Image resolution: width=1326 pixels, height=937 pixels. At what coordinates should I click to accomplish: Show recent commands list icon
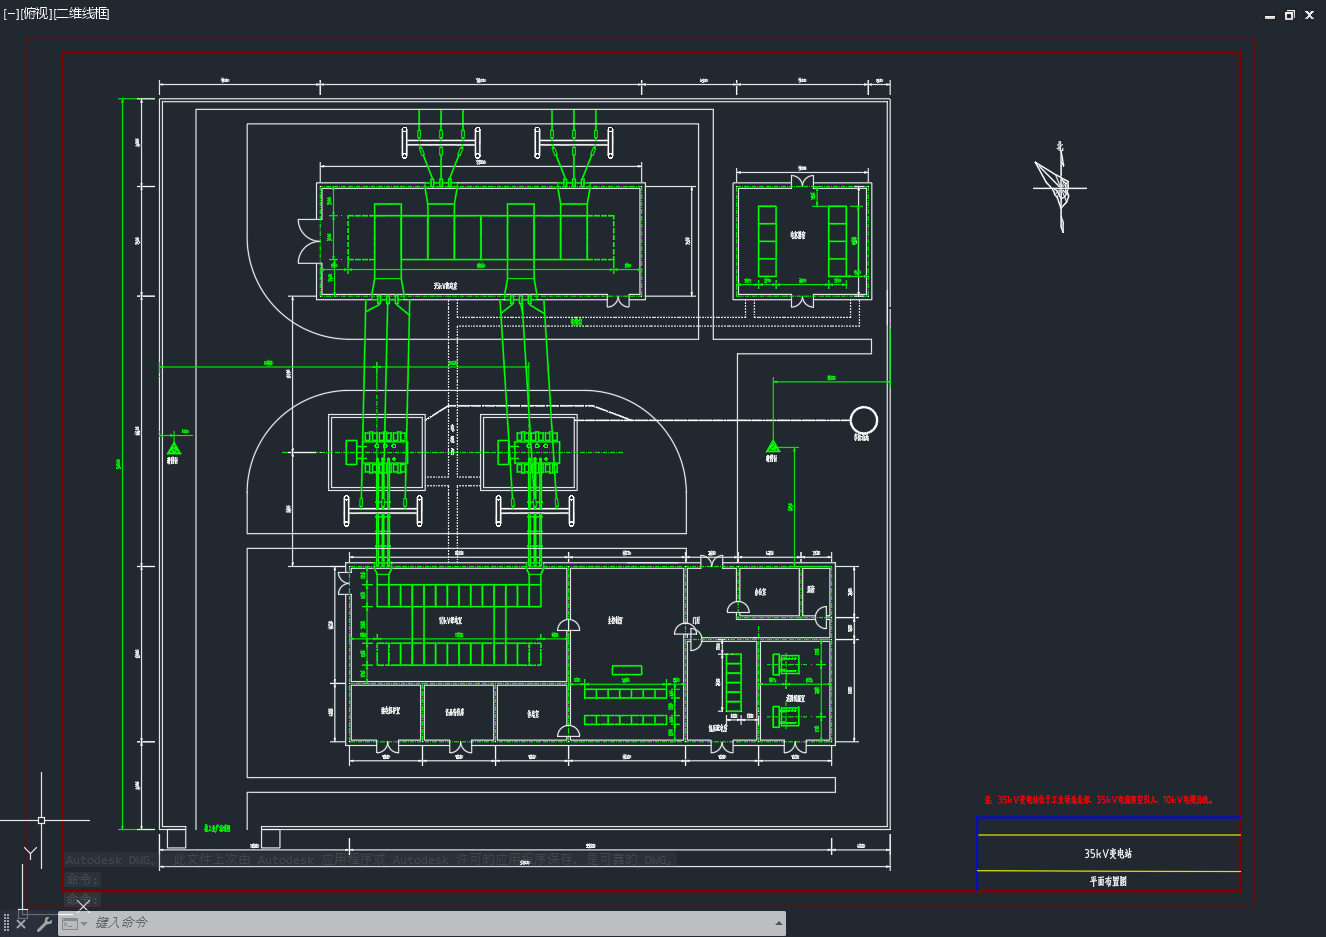coord(72,923)
